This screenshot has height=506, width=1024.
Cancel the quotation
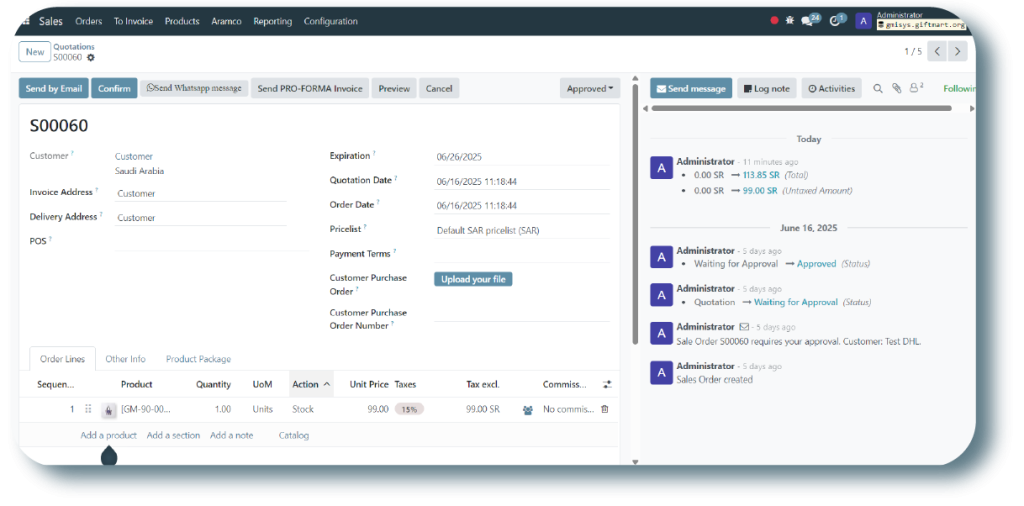point(439,88)
